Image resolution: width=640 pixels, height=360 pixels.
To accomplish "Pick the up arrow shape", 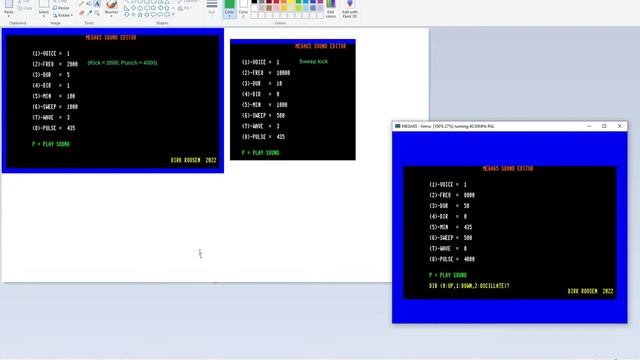I will (x=167, y=8).
